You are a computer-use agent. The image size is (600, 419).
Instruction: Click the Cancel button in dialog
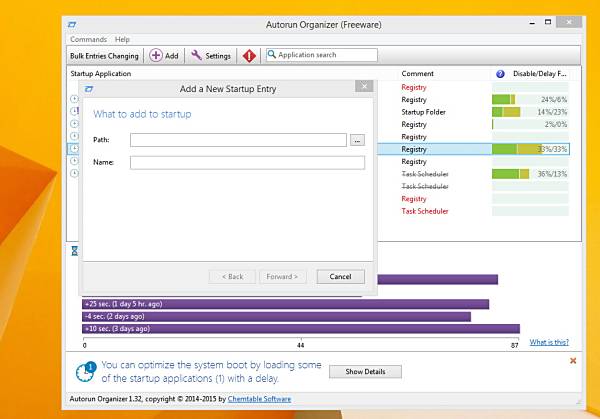coord(341,277)
